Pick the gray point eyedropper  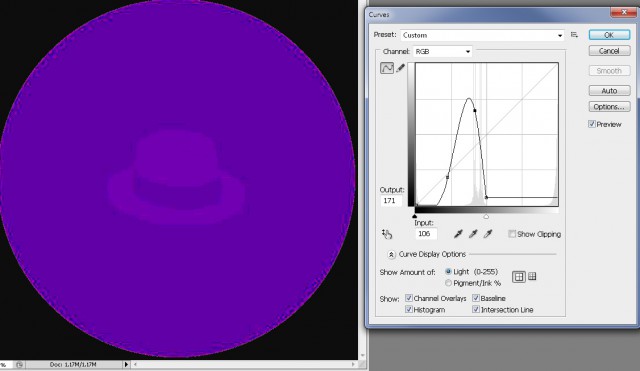click(x=473, y=234)
